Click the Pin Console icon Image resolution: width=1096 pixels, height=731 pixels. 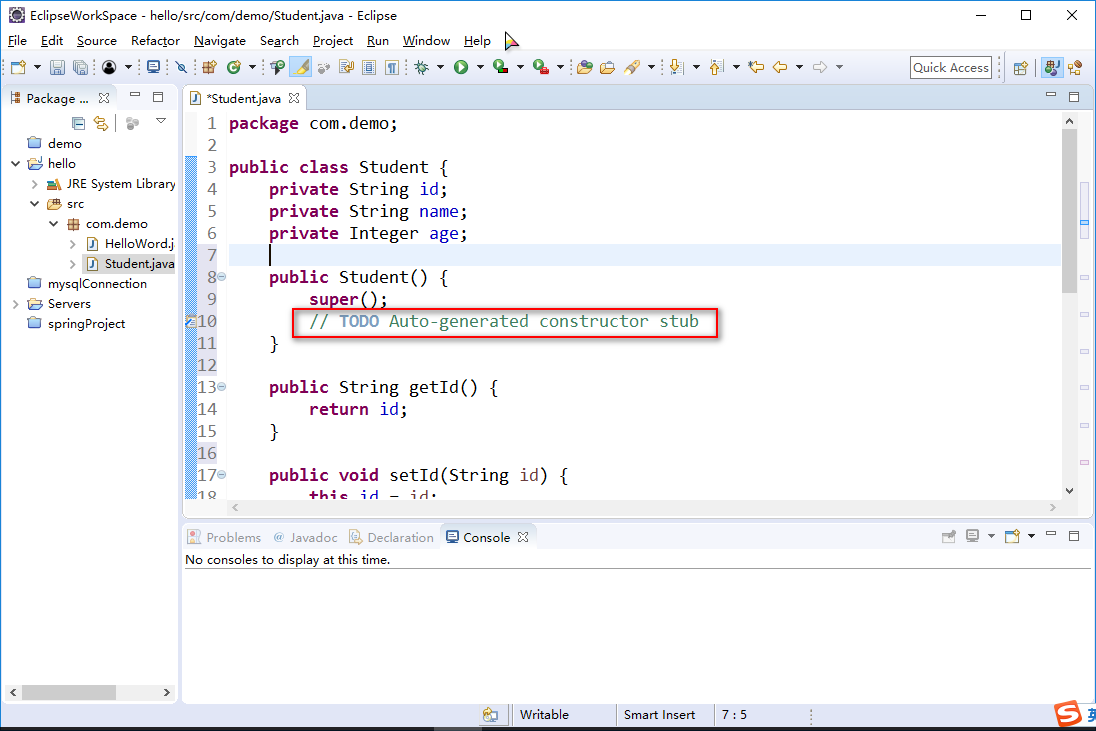coord(949,537)
